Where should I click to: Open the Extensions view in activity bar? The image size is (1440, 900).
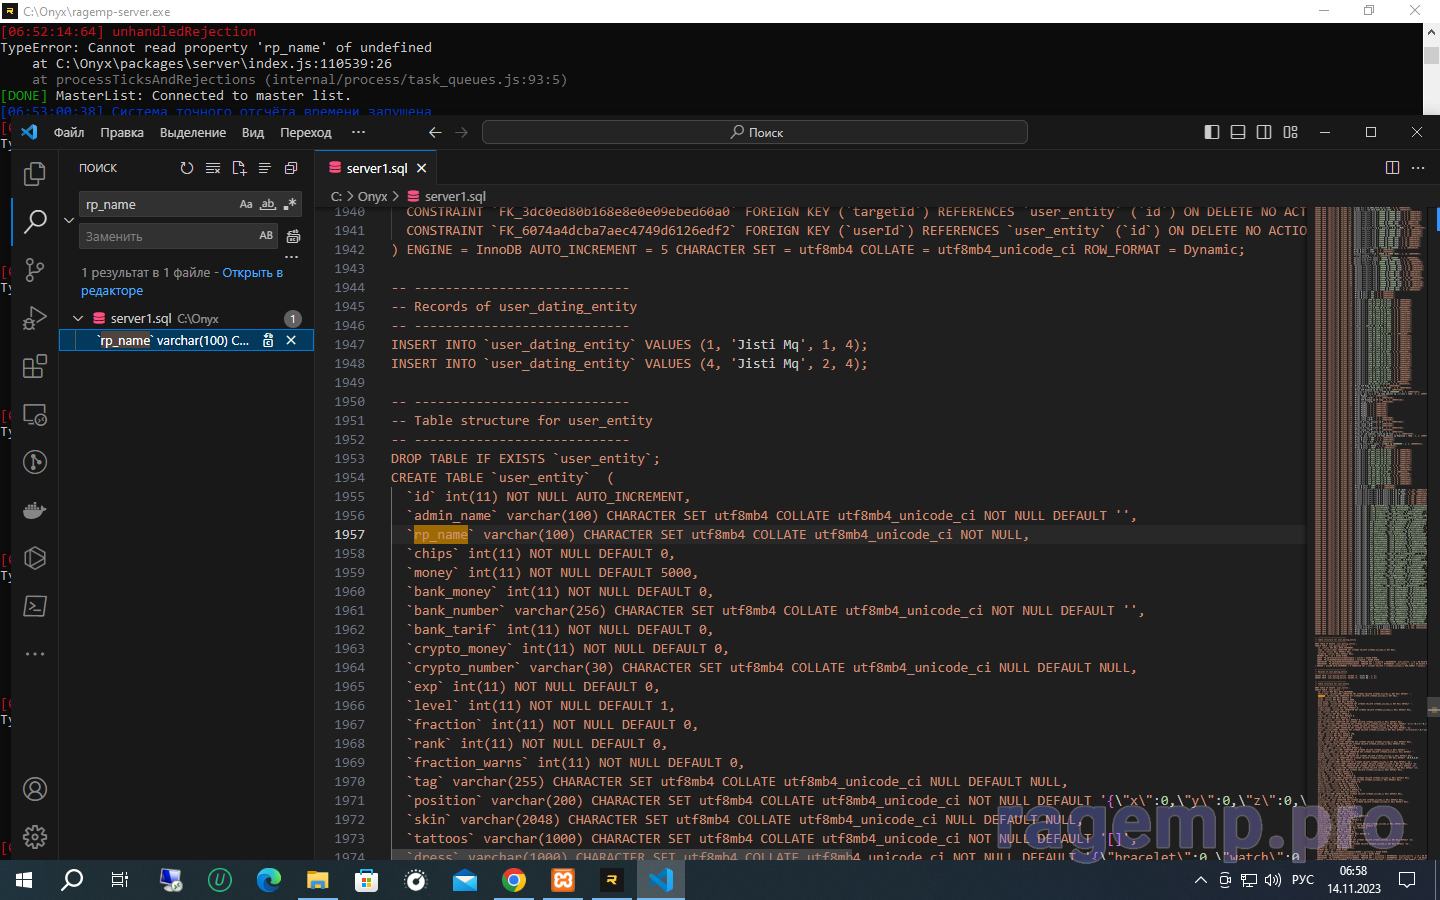(x=35, y=366)
